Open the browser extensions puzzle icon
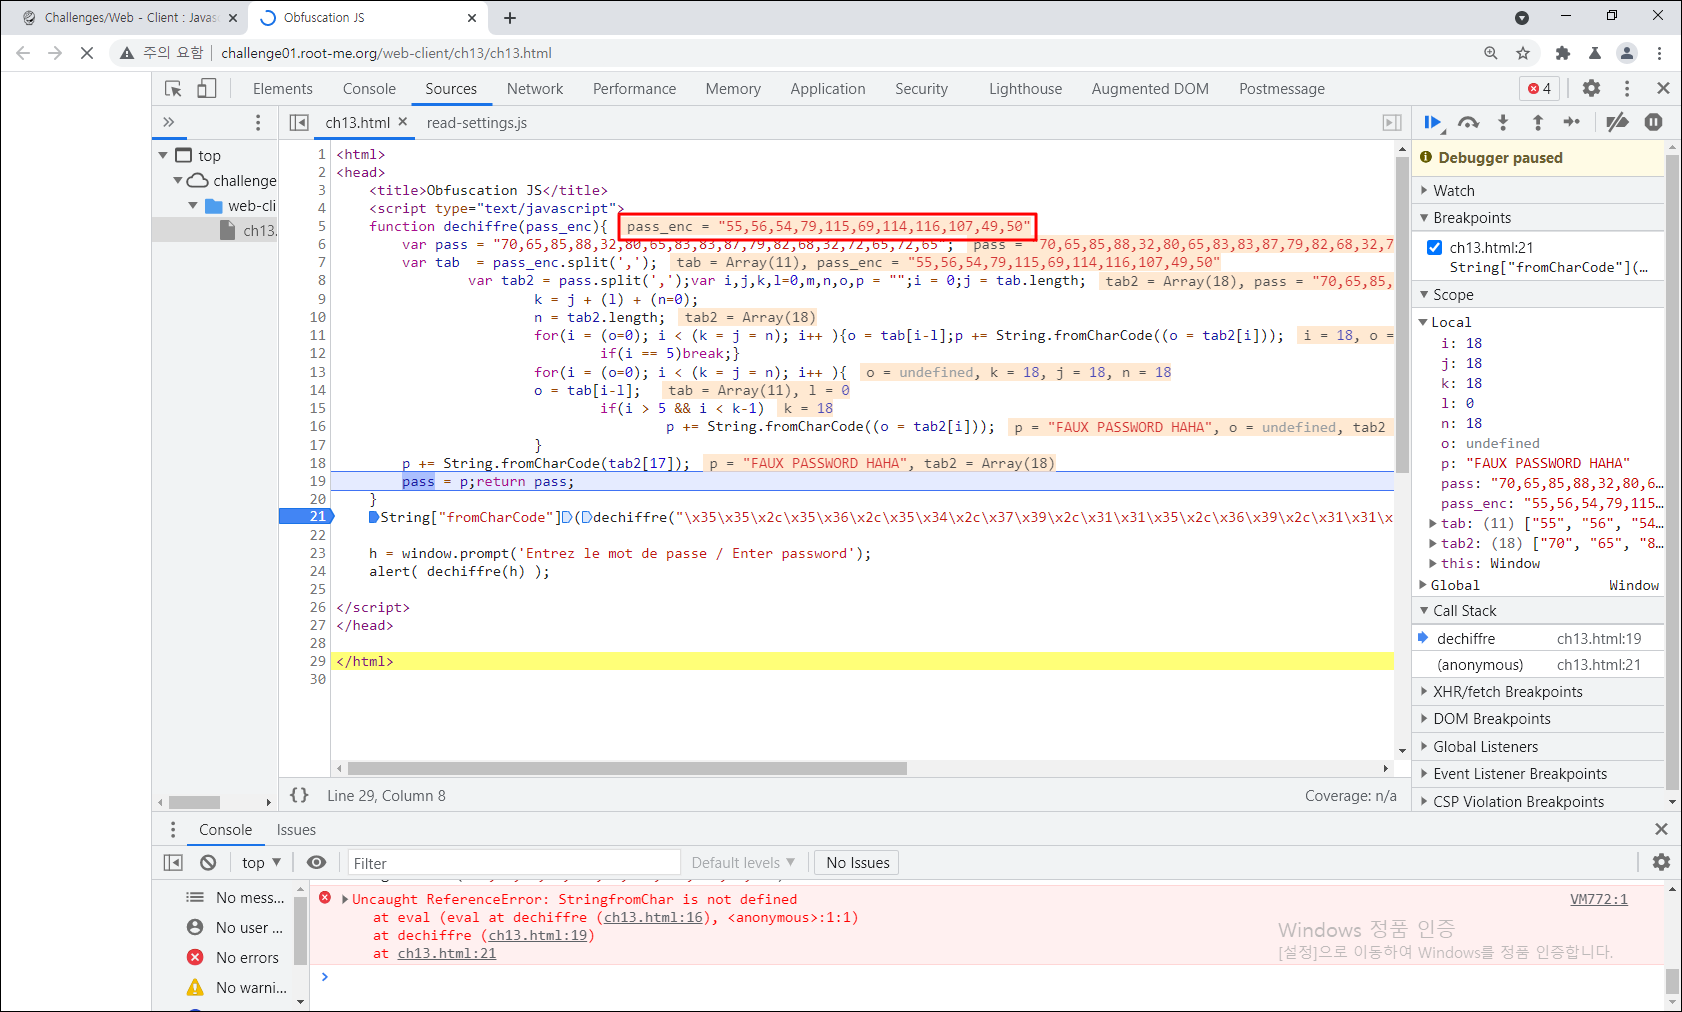1682x1012 pixels. click(x=1562, y=53)
